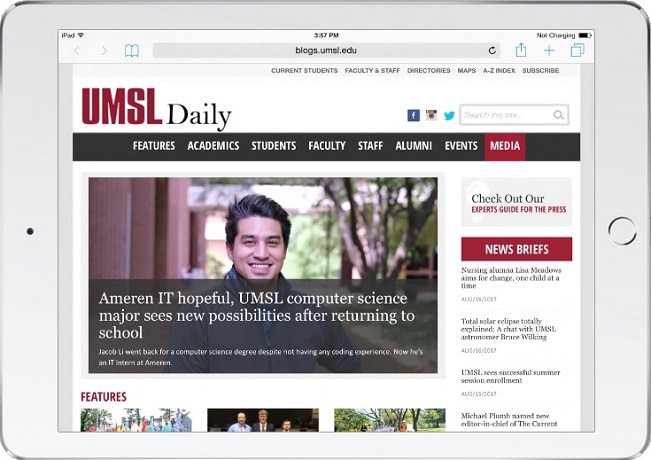The height and width of the screenshot is (460, 651).
Task: Click Current Students link
Action: pos(304,71)
